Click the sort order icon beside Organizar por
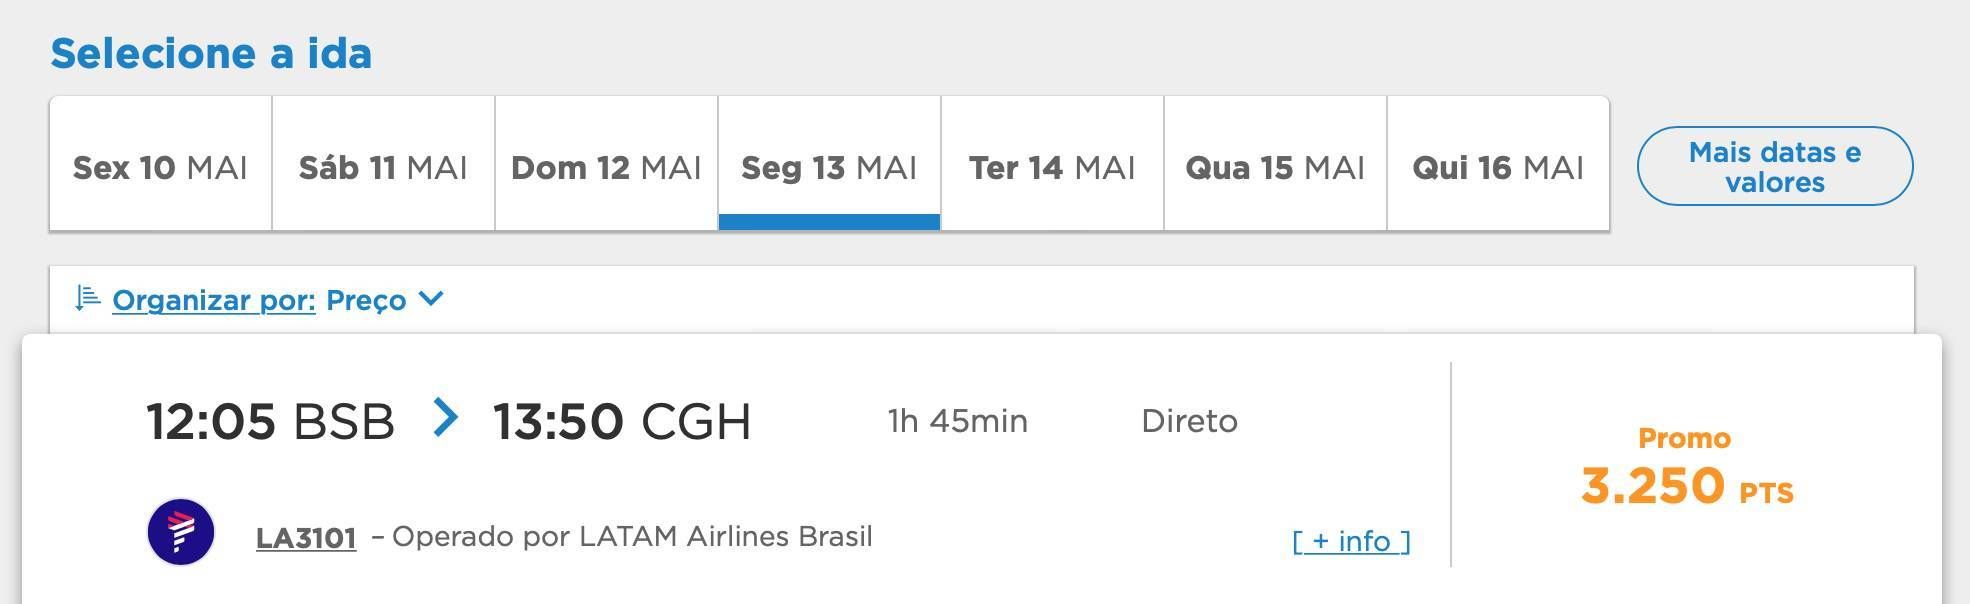 click(88, 299)
